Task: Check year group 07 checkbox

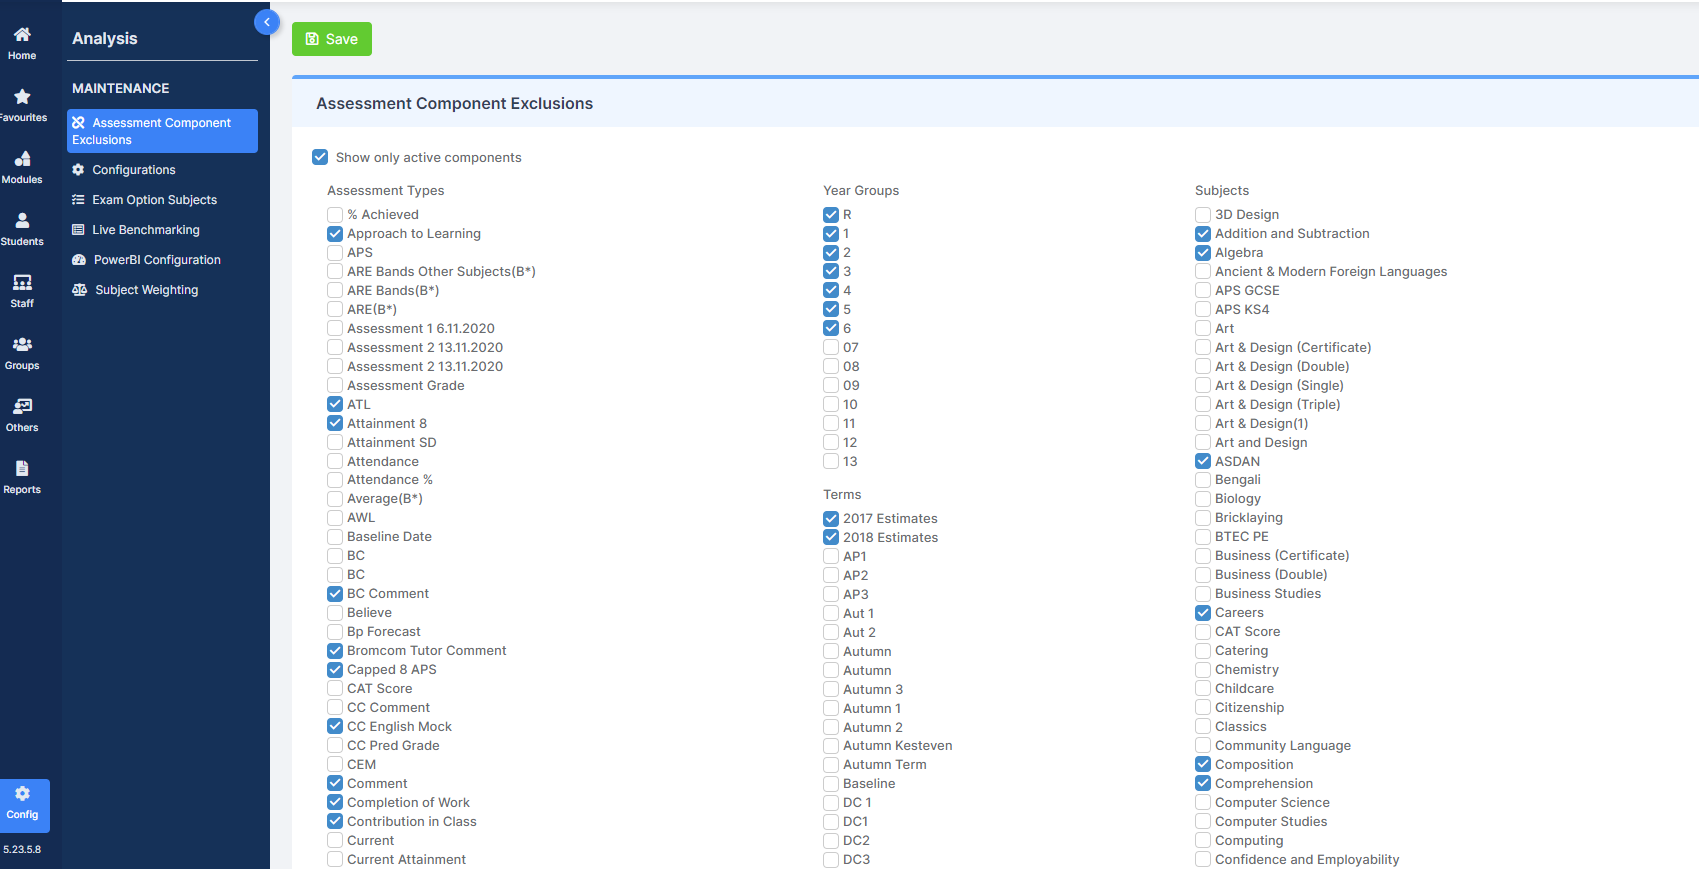Action: click(831, 348)
